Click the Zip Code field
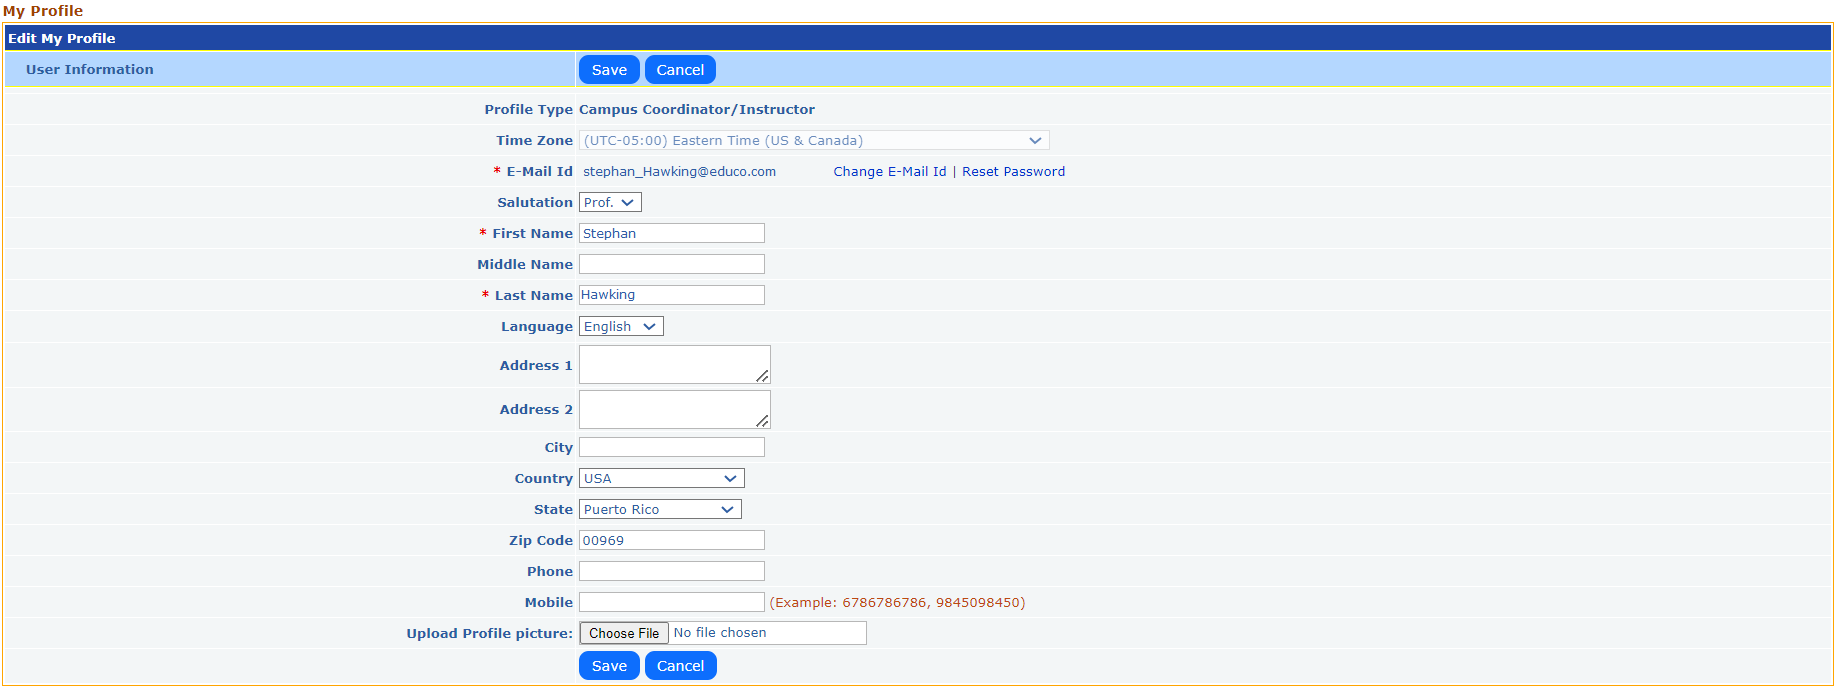This screenshot has height=690, width=1838. coord(671,541)
